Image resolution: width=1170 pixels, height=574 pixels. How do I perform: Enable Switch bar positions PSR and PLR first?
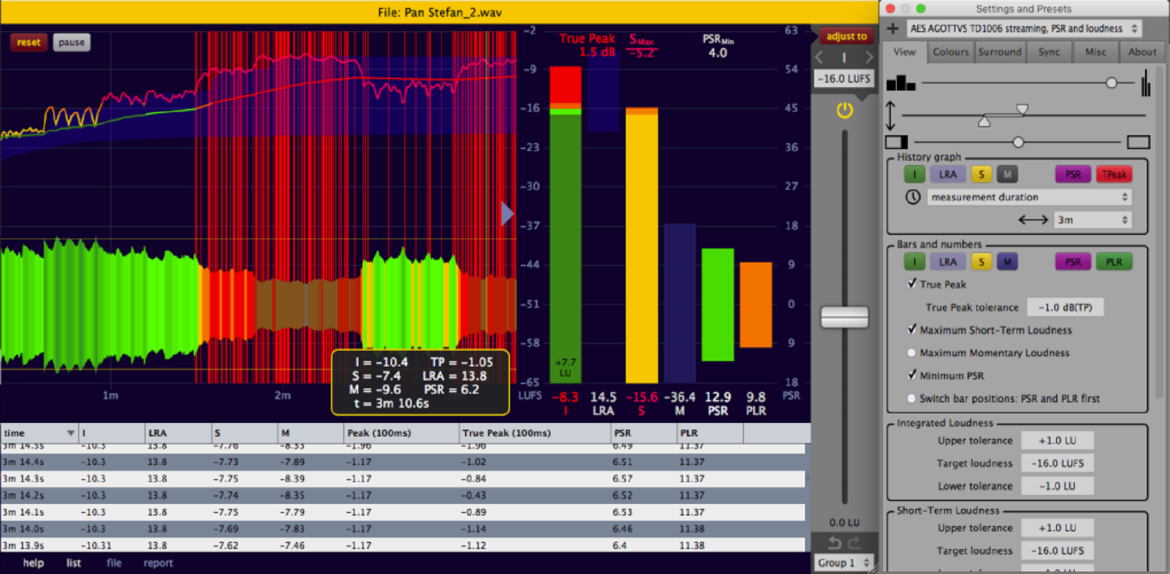coord(912,398)
